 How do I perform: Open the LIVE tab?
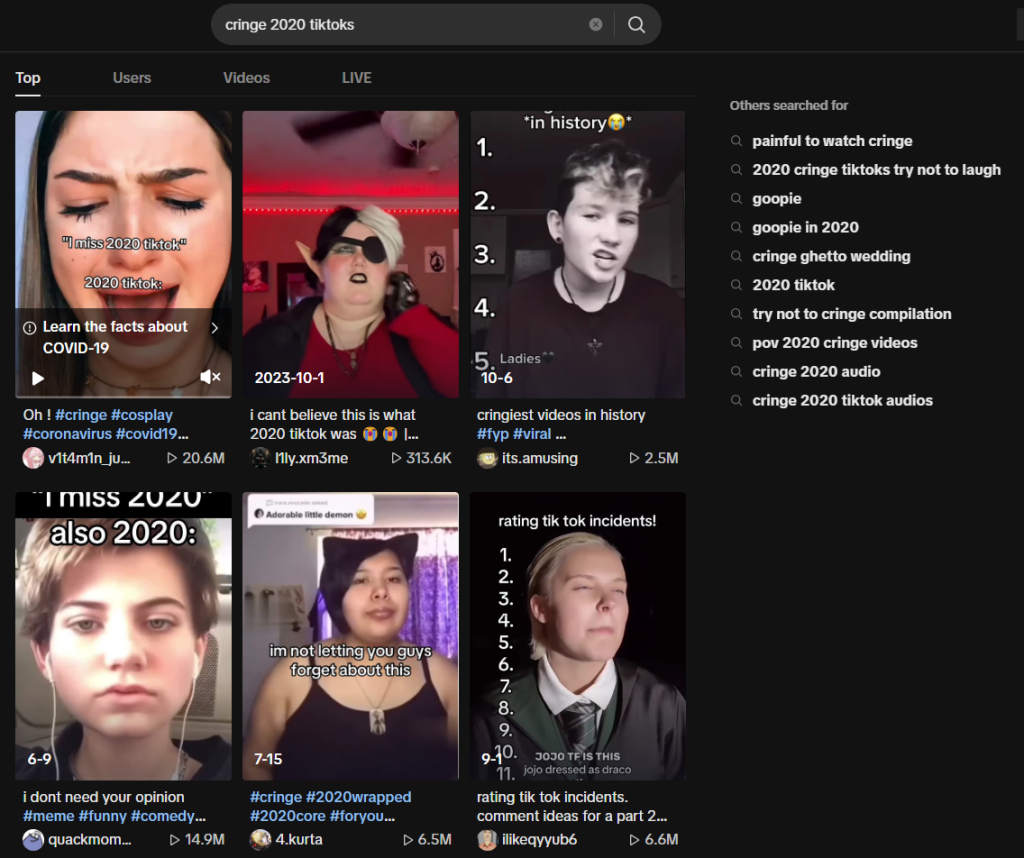point(356,78)
